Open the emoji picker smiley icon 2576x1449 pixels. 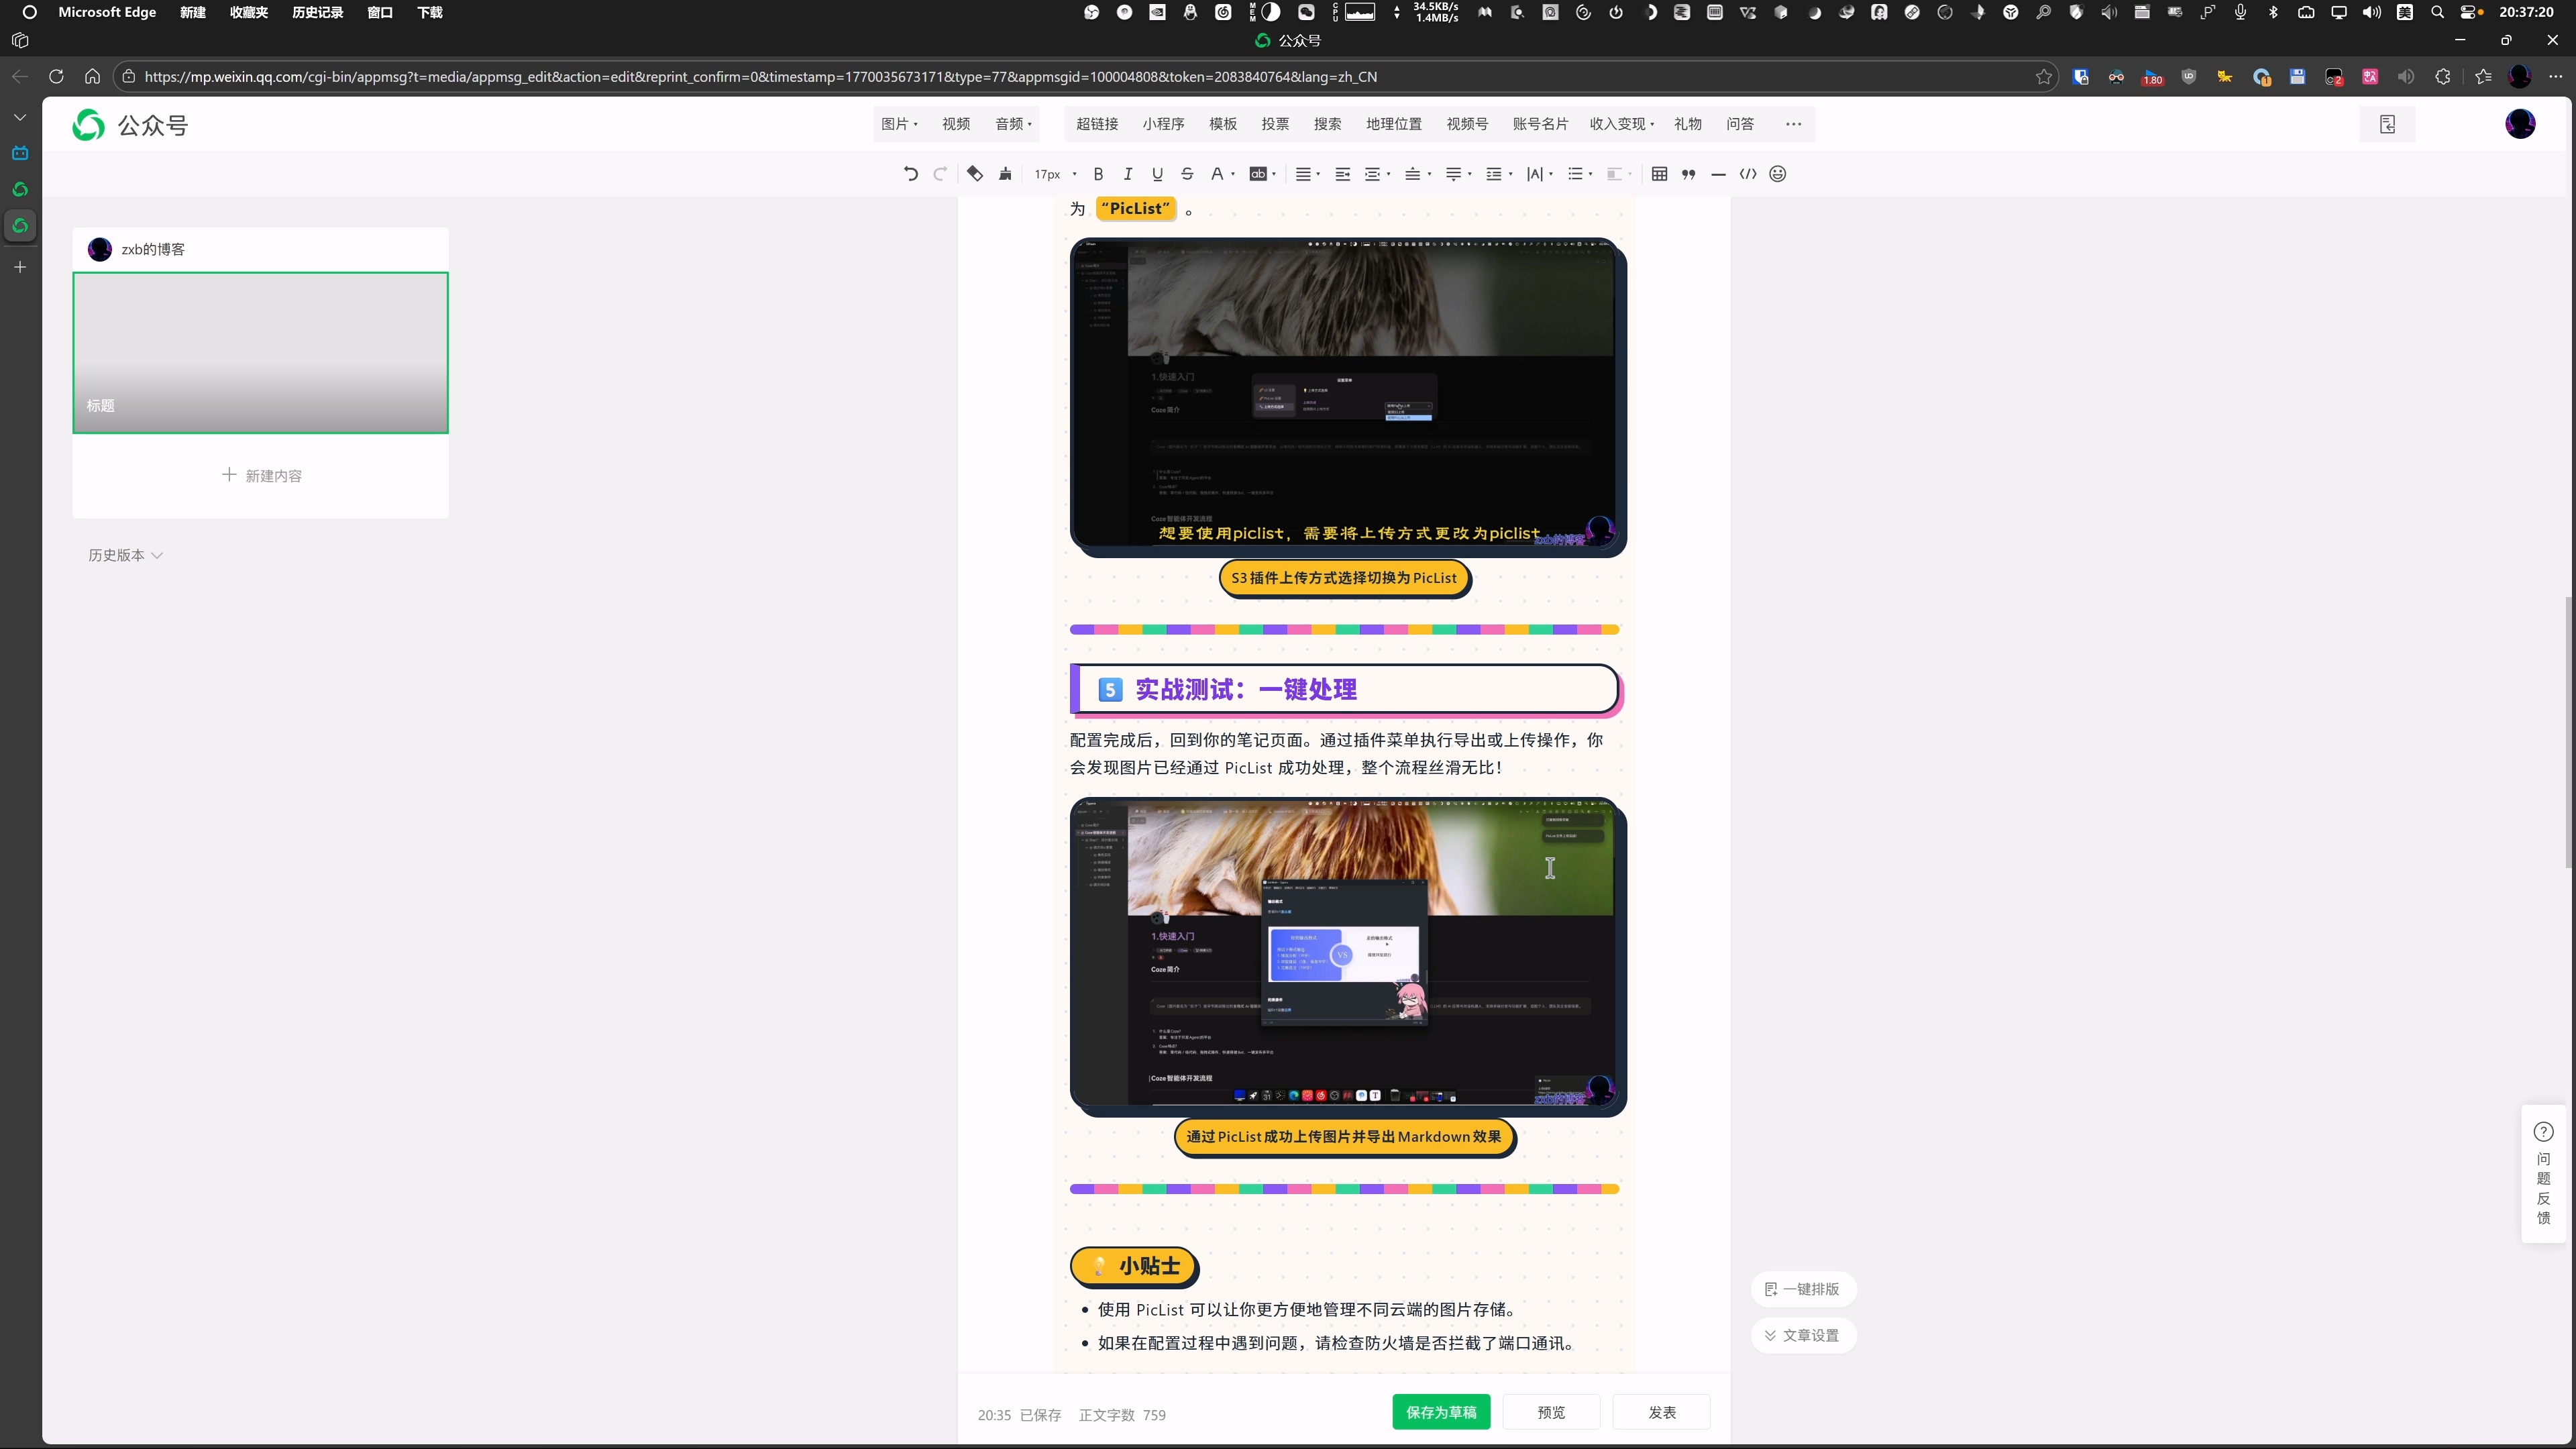1778,174
